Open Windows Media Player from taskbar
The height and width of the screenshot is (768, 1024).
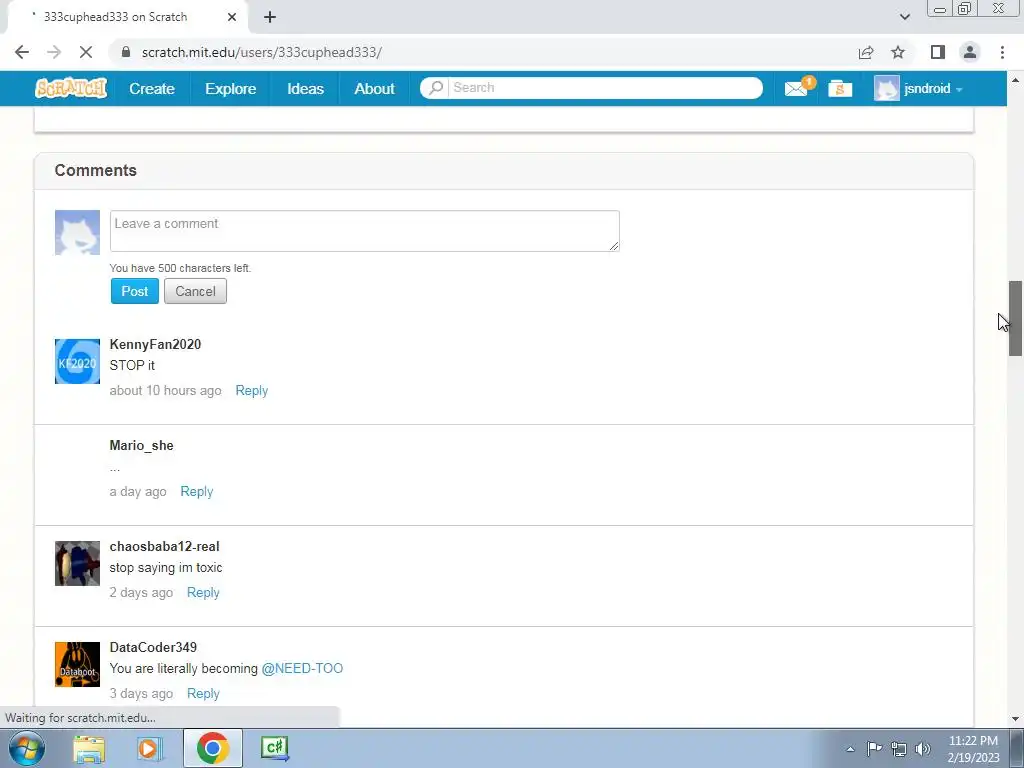(x=149, y=748)
